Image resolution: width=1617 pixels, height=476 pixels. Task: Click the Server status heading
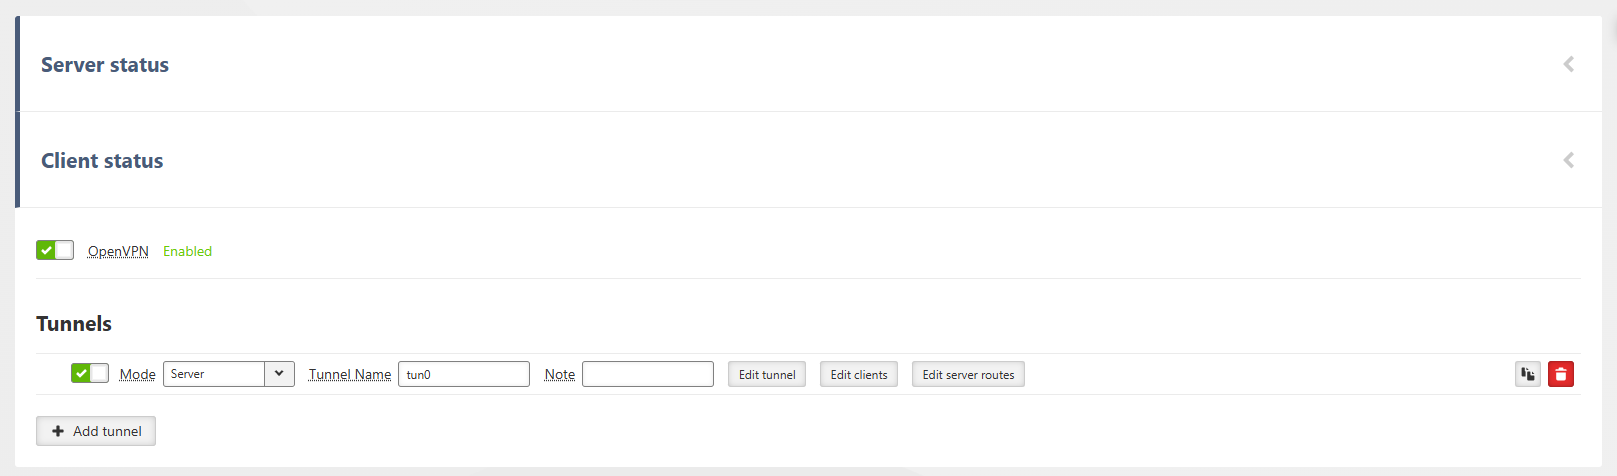[x=105, y=65]
